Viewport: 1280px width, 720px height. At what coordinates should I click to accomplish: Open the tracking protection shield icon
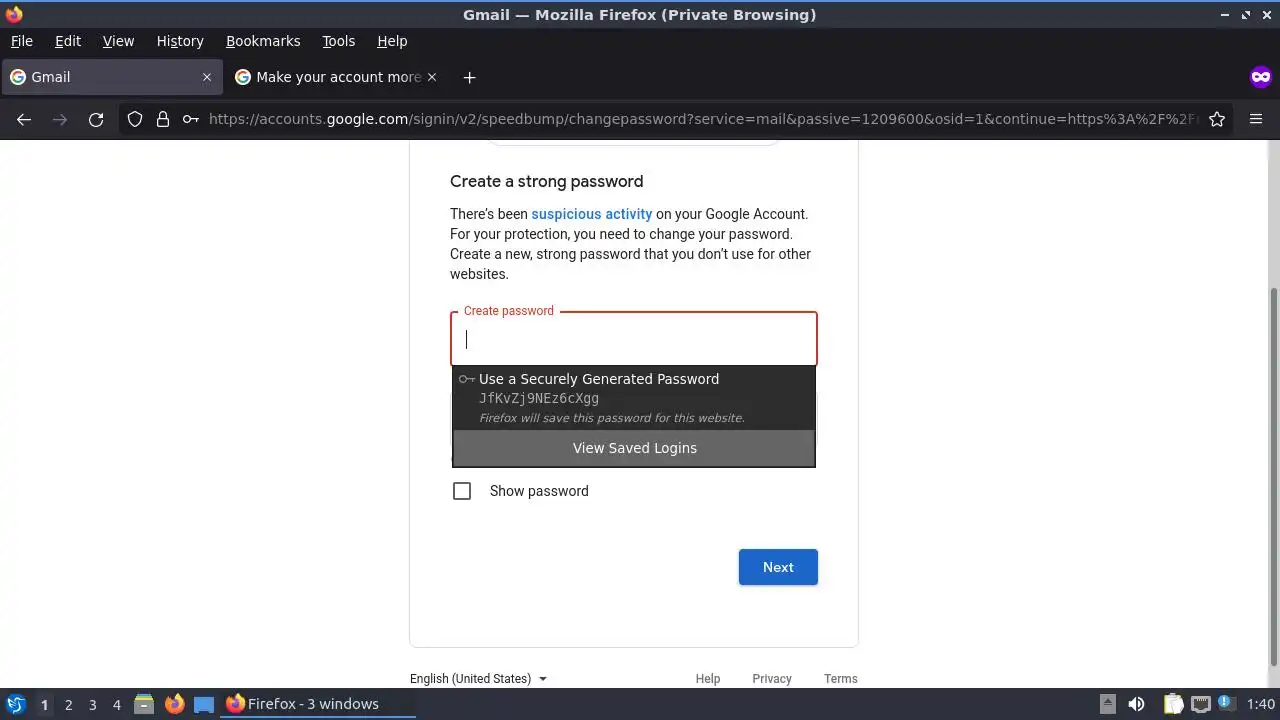(x=135, y=119)
